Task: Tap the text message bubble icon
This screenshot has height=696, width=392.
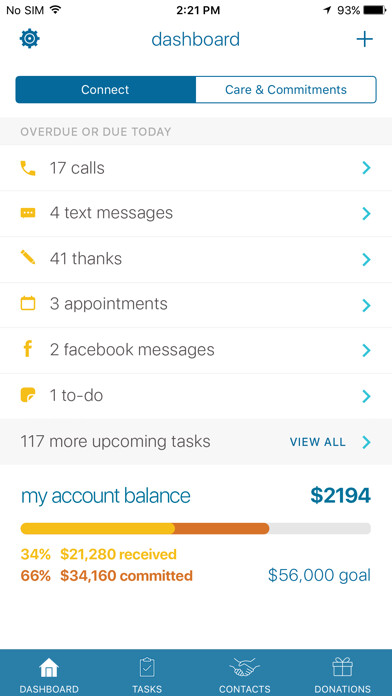Action: tap(28, 214)
